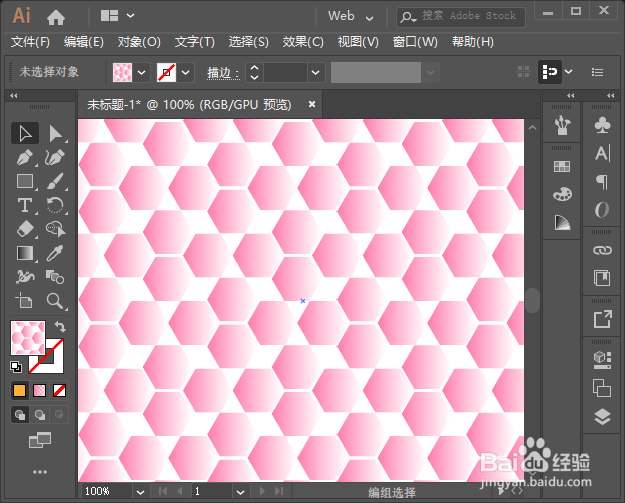Select the Curvature tool
The height and width of the screenshot is (503, 625).
55,157
